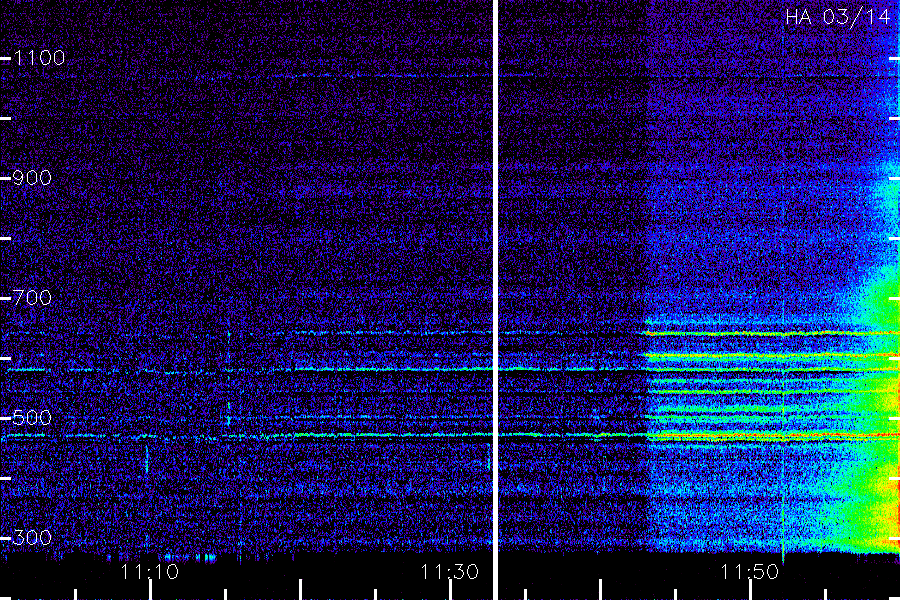Click the 11:10 time axis label
This screenshot has width=900, height=600.
[150, 572]
